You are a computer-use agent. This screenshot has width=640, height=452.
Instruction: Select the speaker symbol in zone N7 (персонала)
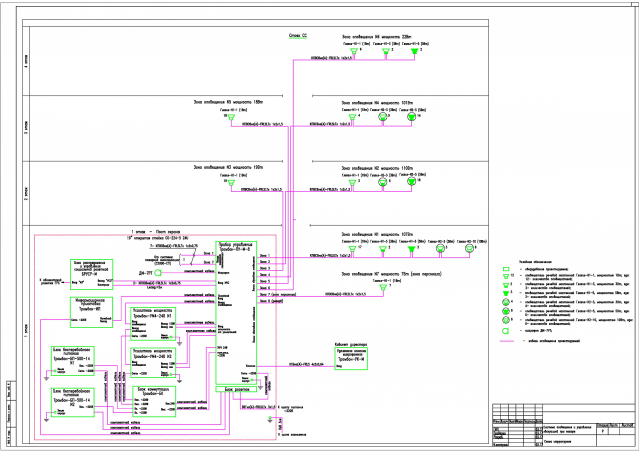coord(383,288)
